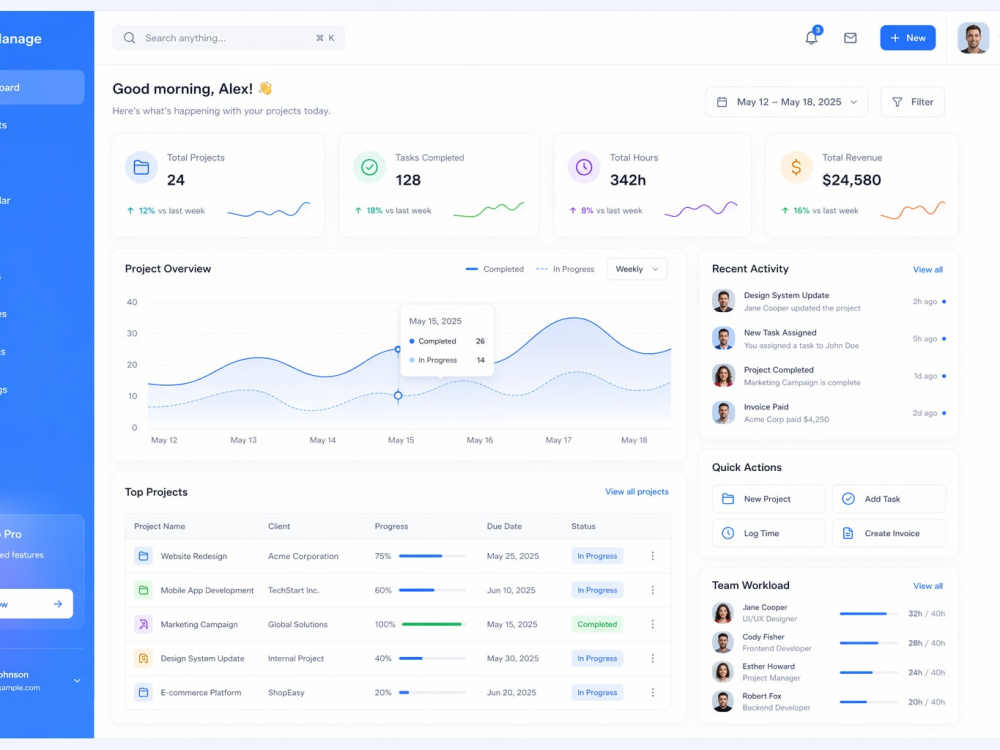Click the Jun 10, 2025 due date
The image size is (1000, 750).
coord(511,590)
